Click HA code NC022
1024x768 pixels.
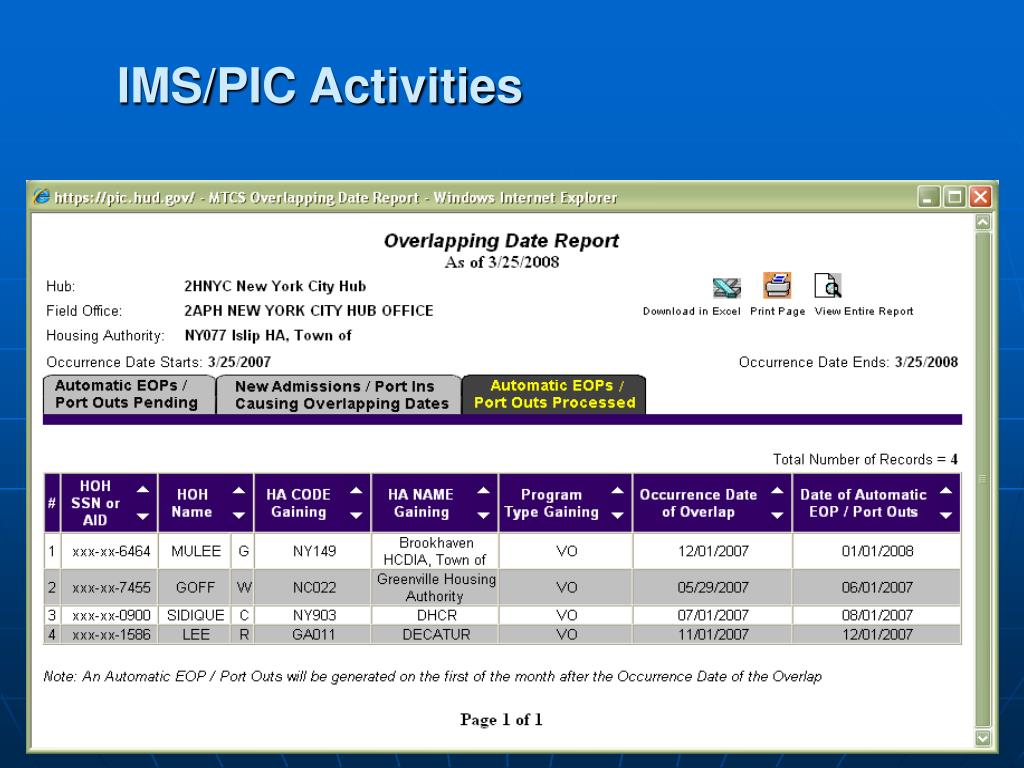pyautogui.click(x=314, y=588)
